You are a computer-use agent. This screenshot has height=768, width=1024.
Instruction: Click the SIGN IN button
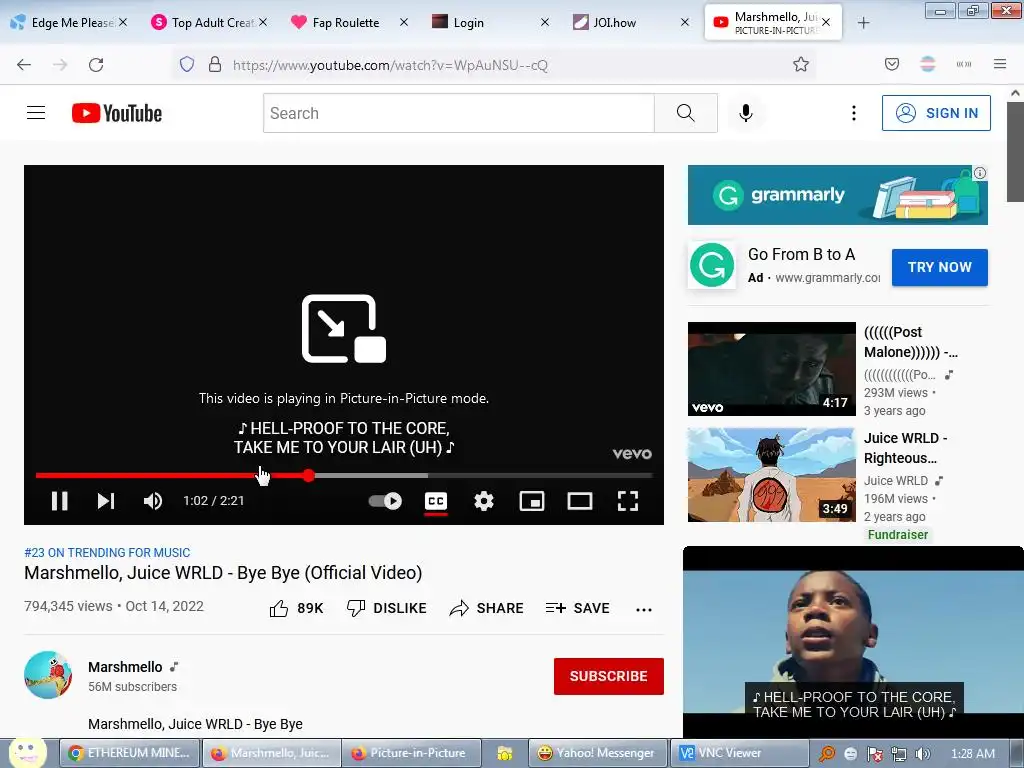[936, 113]
